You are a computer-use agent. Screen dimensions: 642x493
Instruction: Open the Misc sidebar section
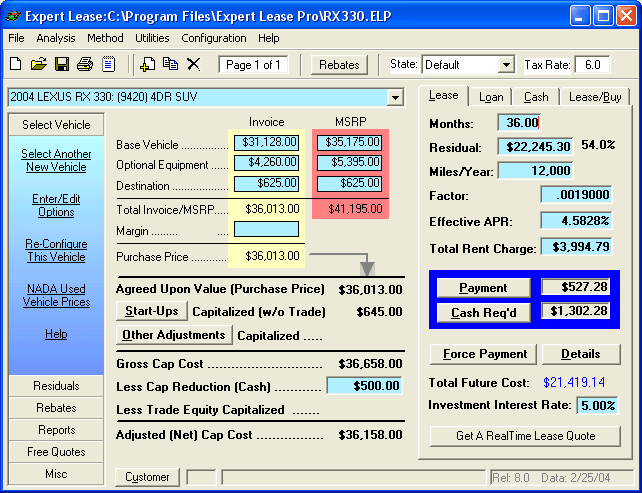pos(56,474)
